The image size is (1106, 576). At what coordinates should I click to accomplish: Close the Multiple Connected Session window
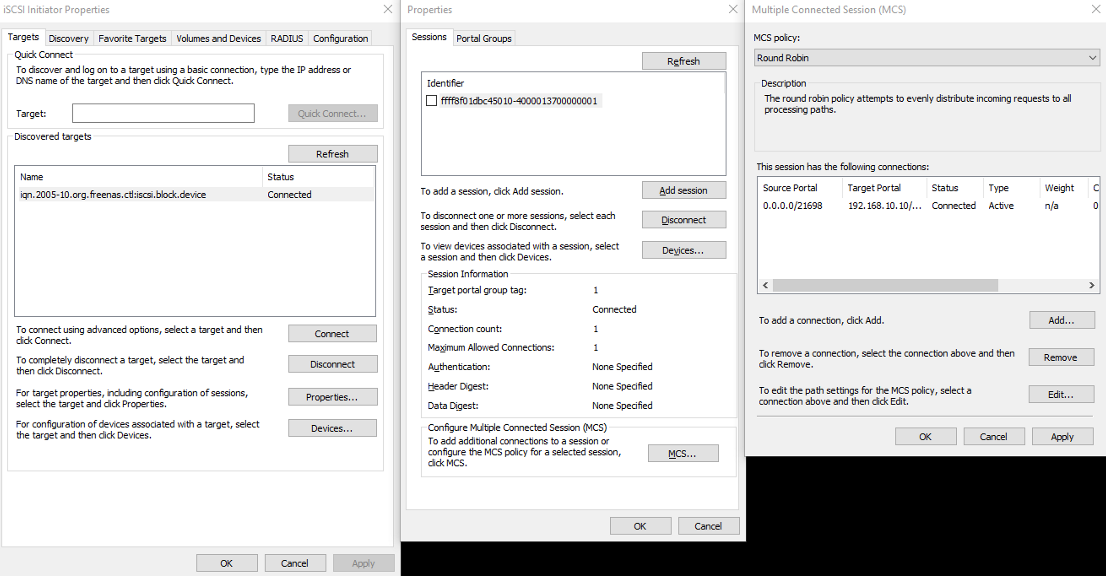point(1093,9)
